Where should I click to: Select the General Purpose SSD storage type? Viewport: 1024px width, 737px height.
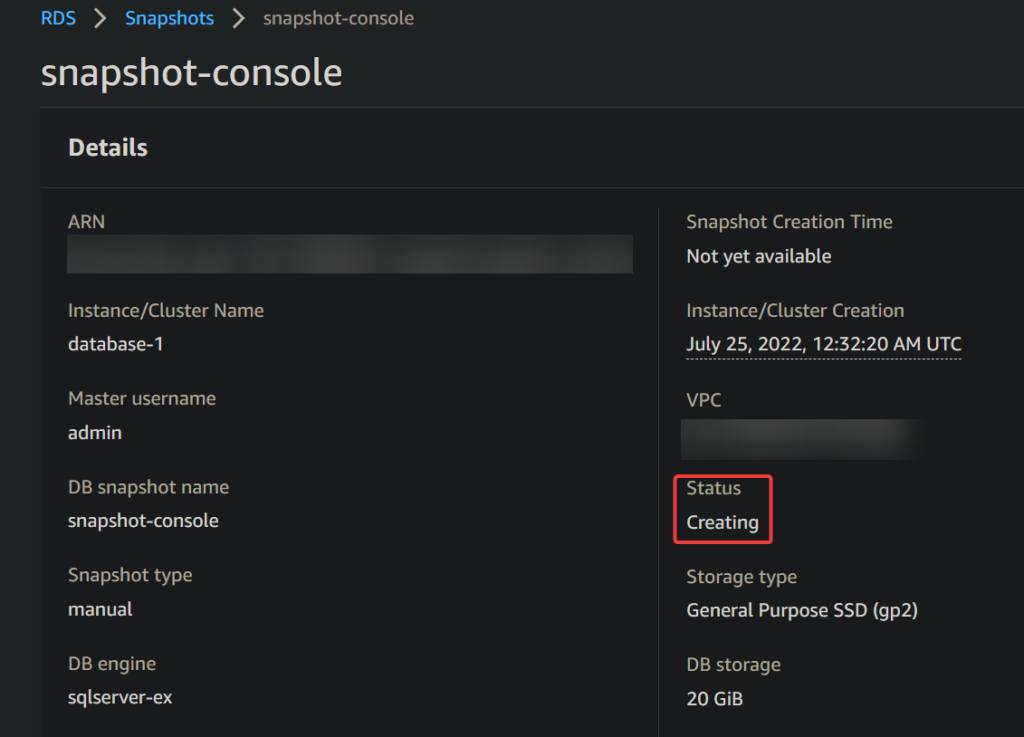click(802, 610)
